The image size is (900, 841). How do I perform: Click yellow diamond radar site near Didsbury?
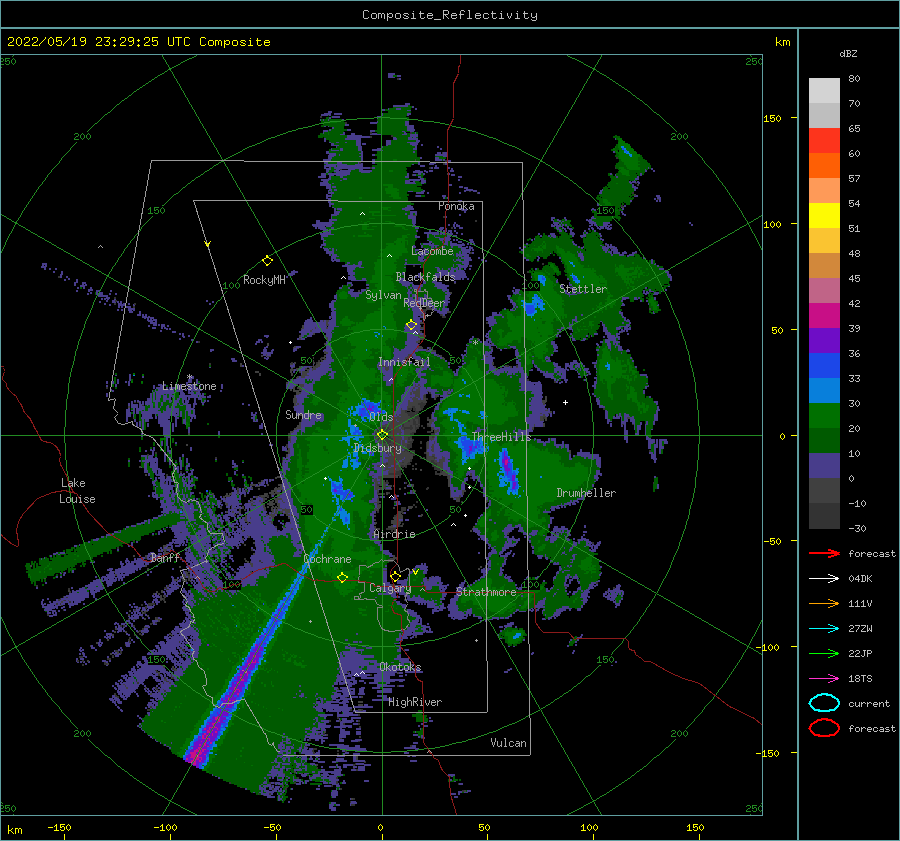coord(382,435)
